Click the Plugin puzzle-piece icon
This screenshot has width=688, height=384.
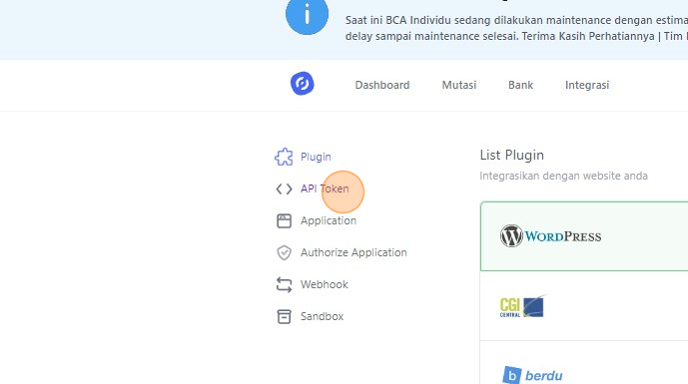(x=284, y=157)
